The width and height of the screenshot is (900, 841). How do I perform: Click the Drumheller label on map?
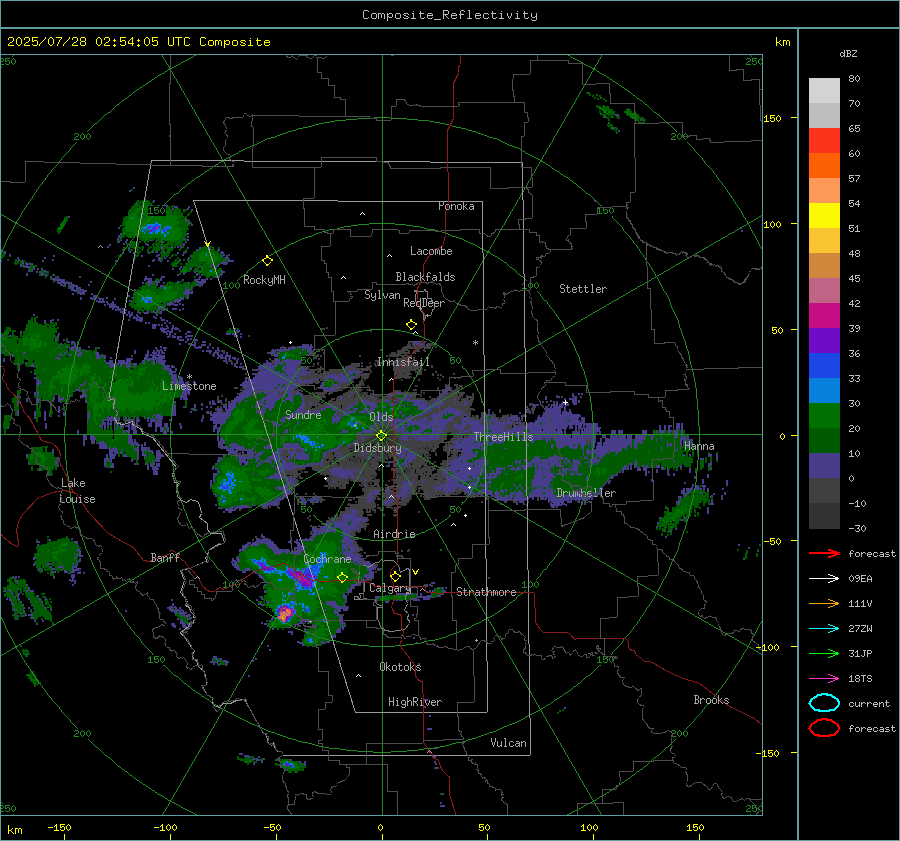coord(586,493)
